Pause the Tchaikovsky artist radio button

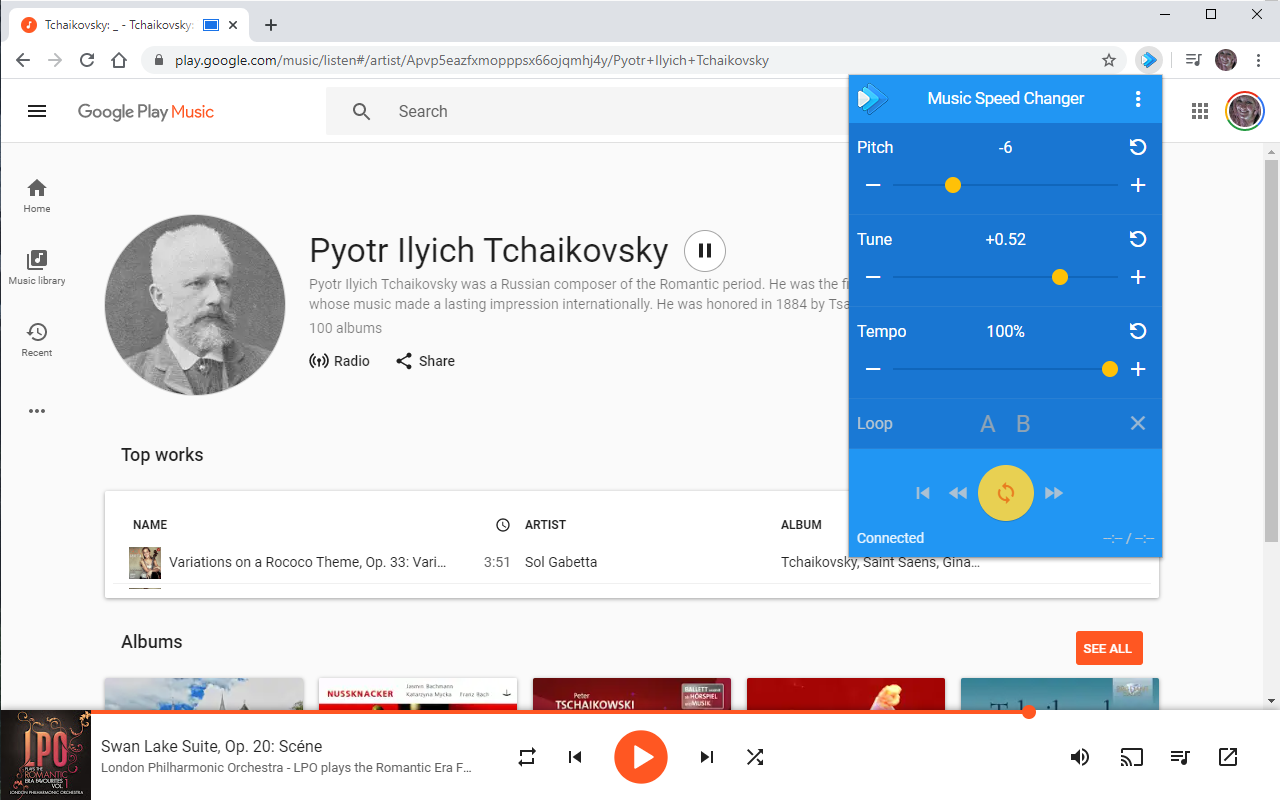(705, 251)
